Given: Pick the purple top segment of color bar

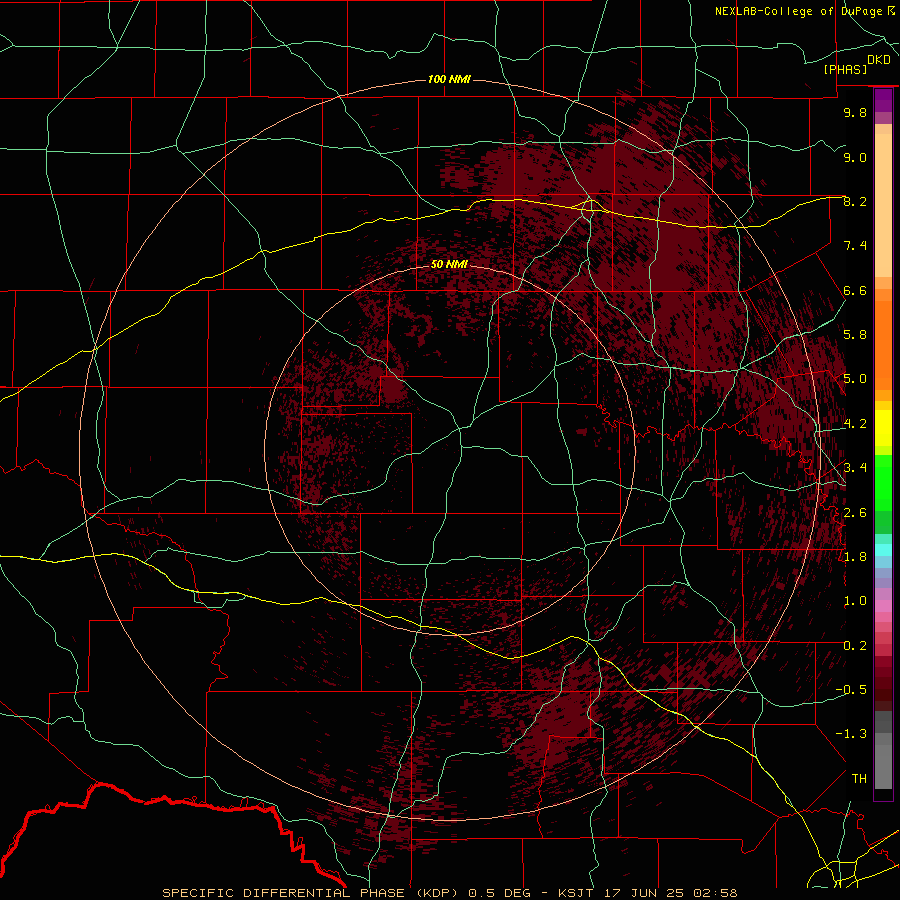Looking at the screenshot, I should (883, 101).
